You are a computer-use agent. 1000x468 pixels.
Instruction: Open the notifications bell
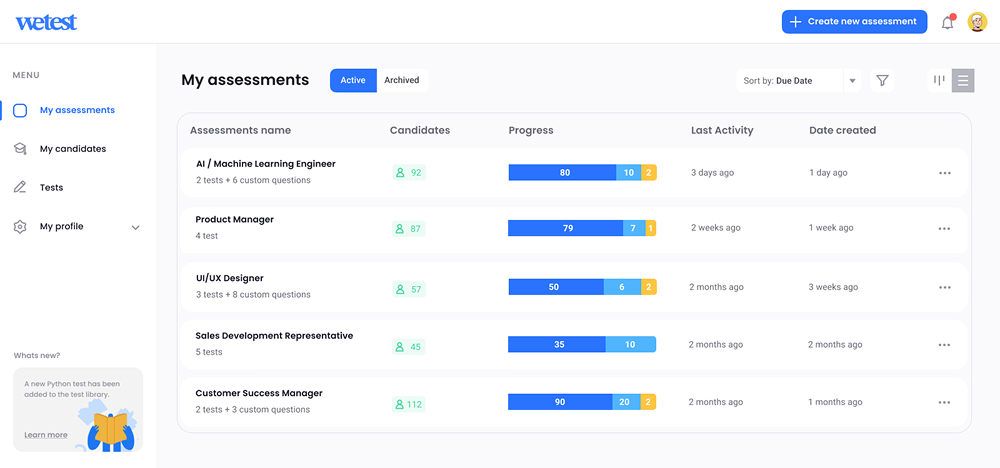tap(948, 22)
